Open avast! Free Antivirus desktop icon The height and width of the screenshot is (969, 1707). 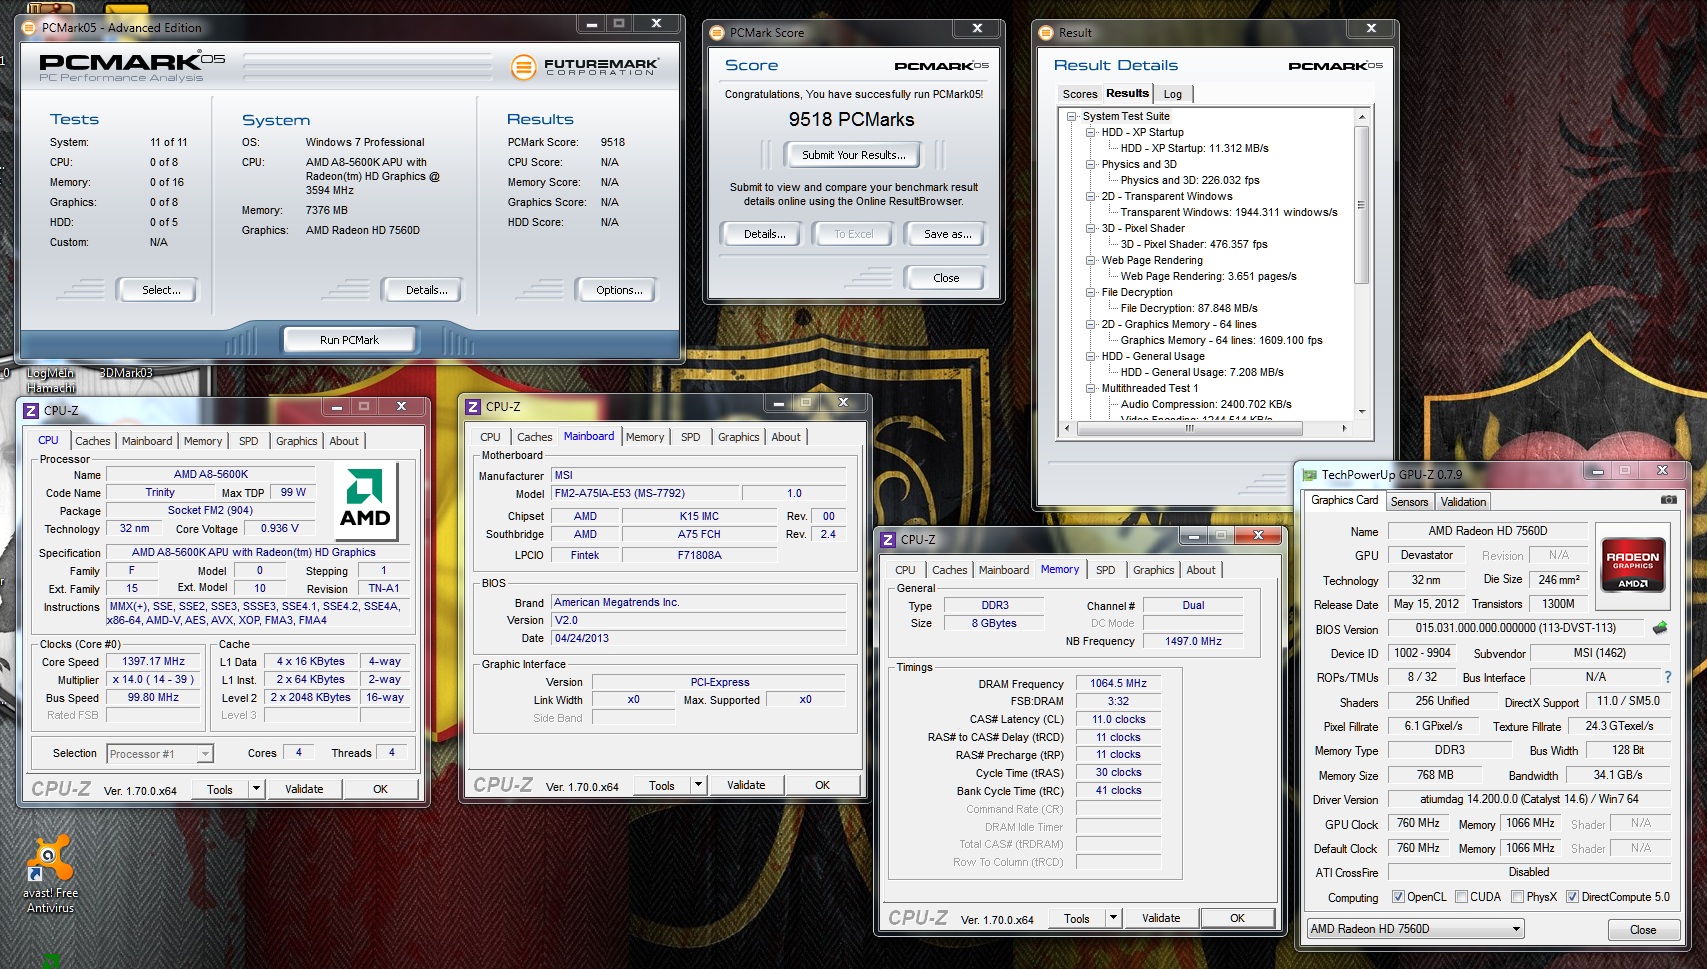tap(50, 872)
